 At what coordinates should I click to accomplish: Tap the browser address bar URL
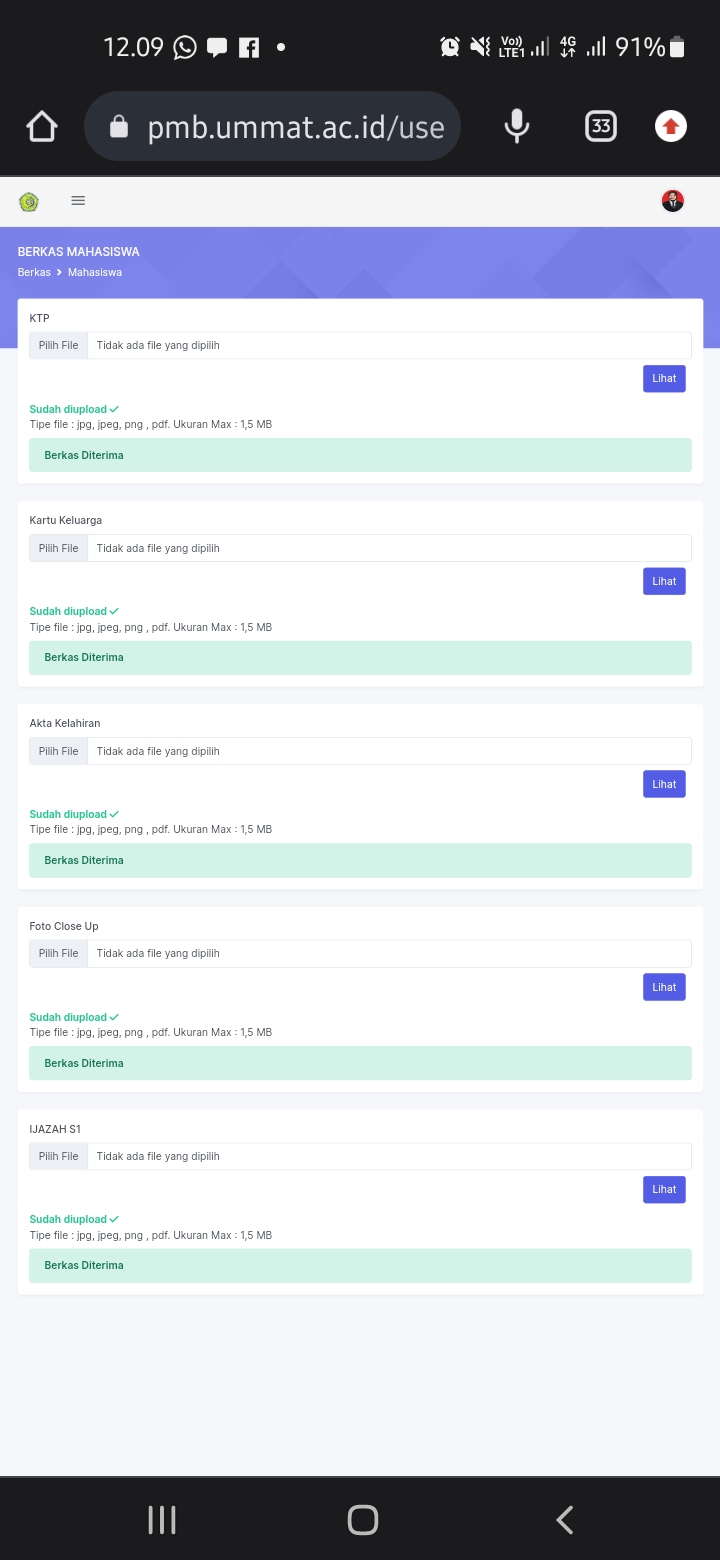[x=295, y=127]
